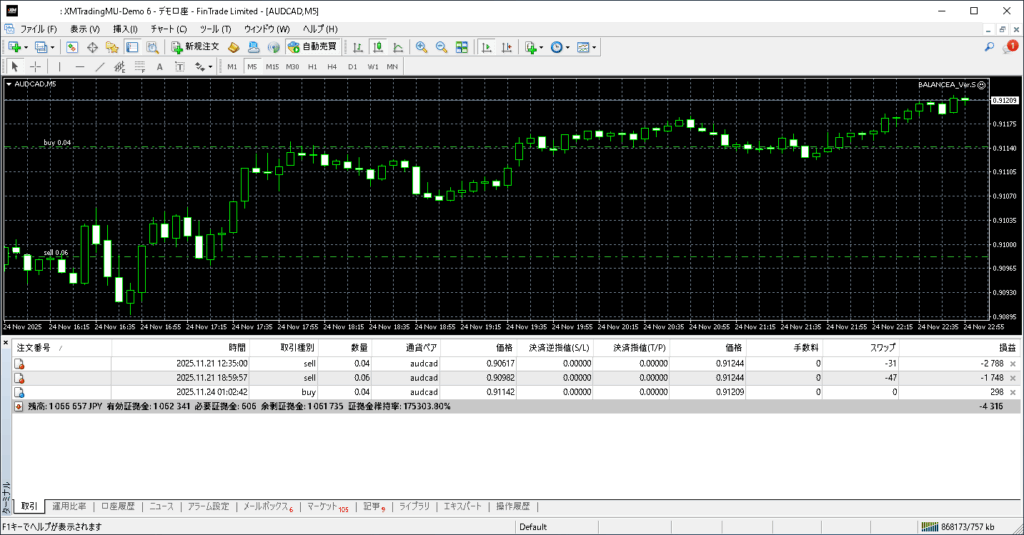Select the text label 'A' tool
1024x535 pixels.
pos(159,67)
